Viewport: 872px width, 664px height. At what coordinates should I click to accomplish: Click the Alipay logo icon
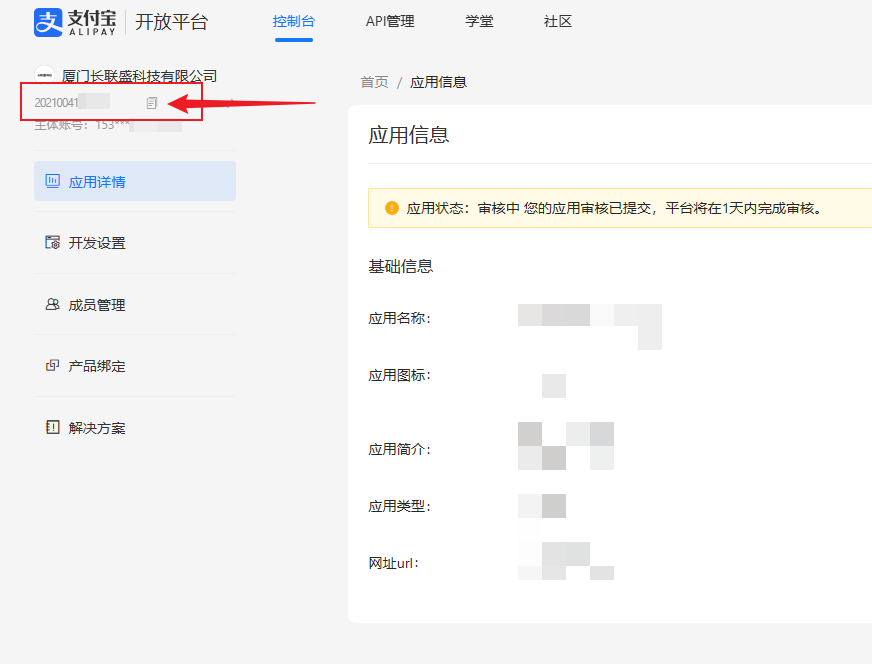(x=48, y=22)
